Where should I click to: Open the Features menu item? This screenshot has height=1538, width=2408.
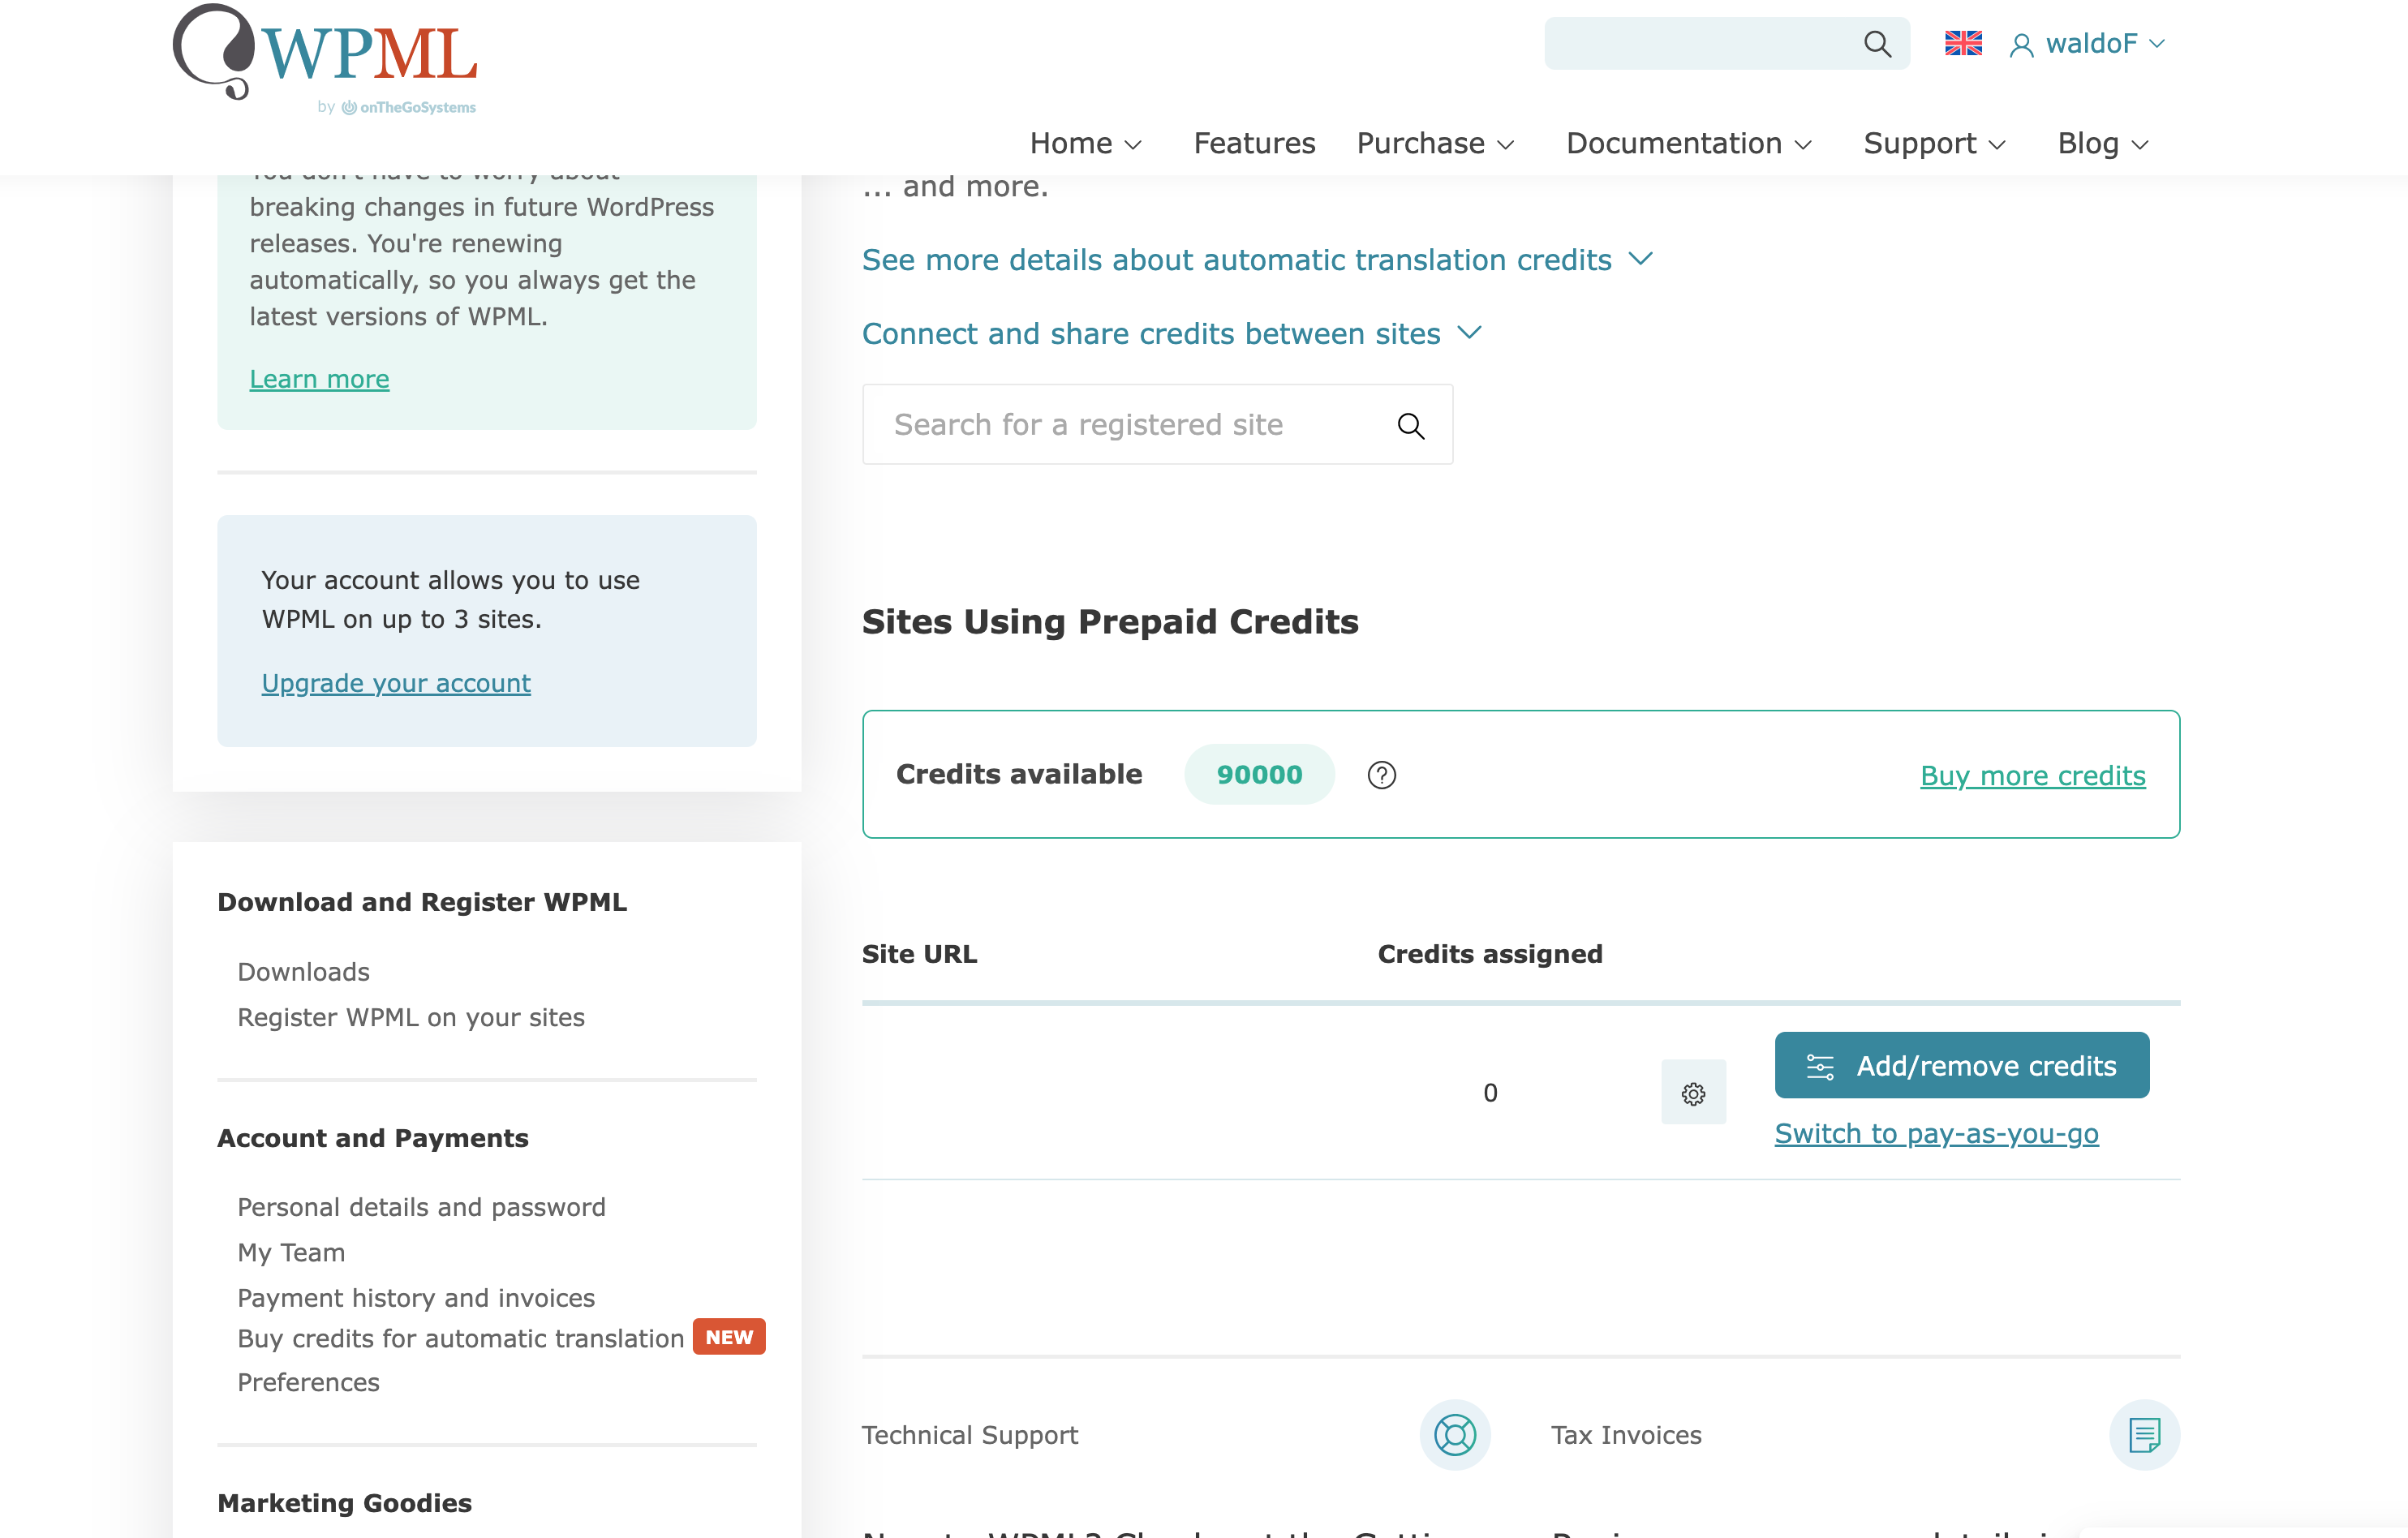1254,144
